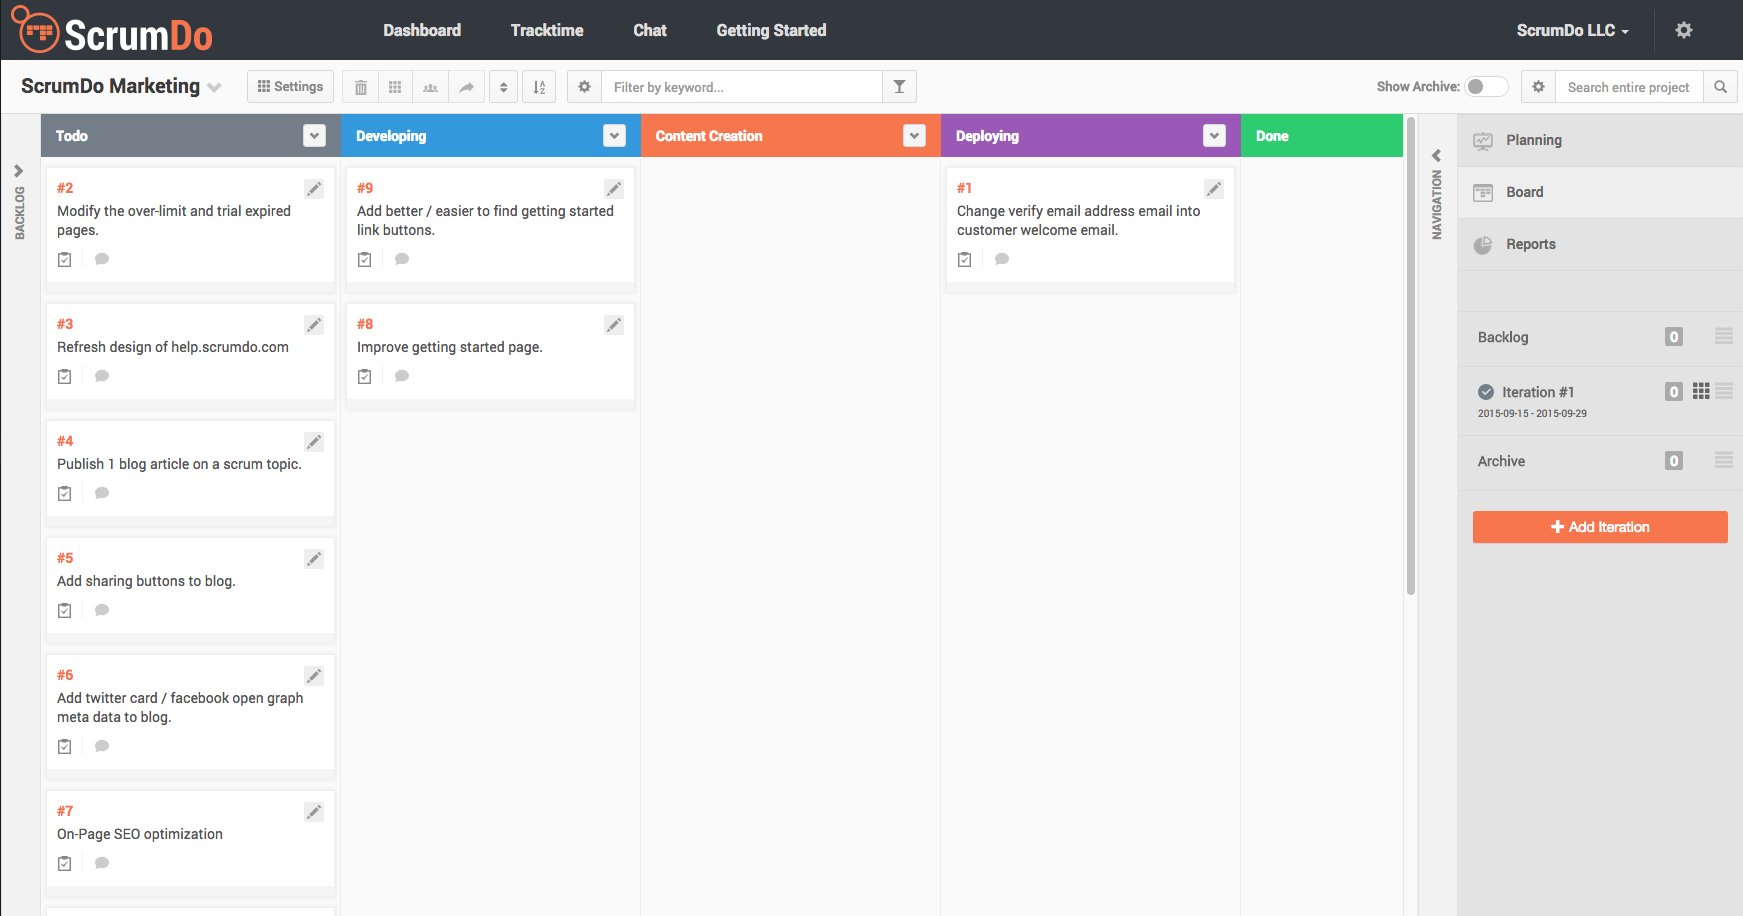Edit card #8 with pencil icon
The width and height of the screenshot is (1743, 916).
pos(614,325)
